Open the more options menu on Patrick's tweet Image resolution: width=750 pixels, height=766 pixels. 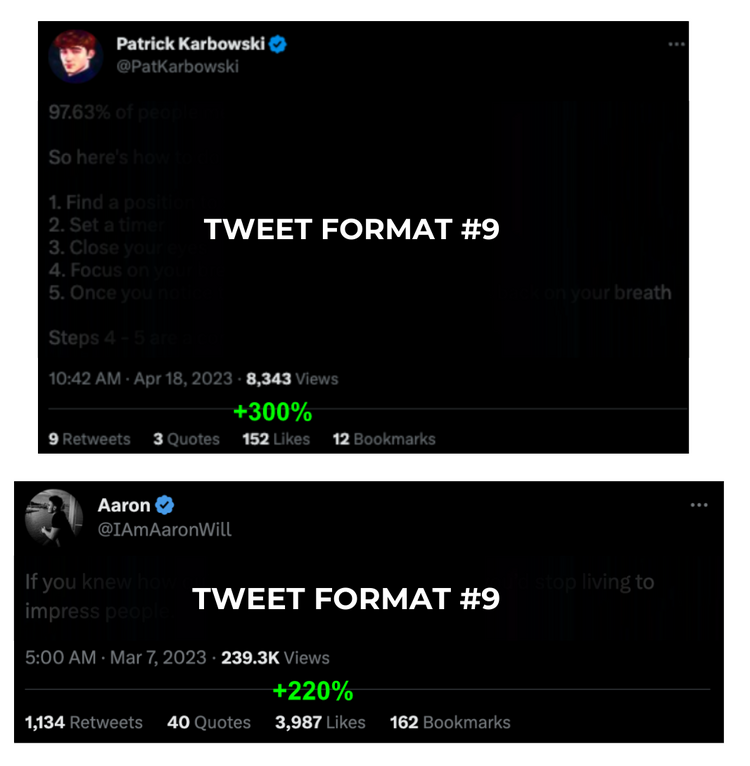[x=677, y=44]
